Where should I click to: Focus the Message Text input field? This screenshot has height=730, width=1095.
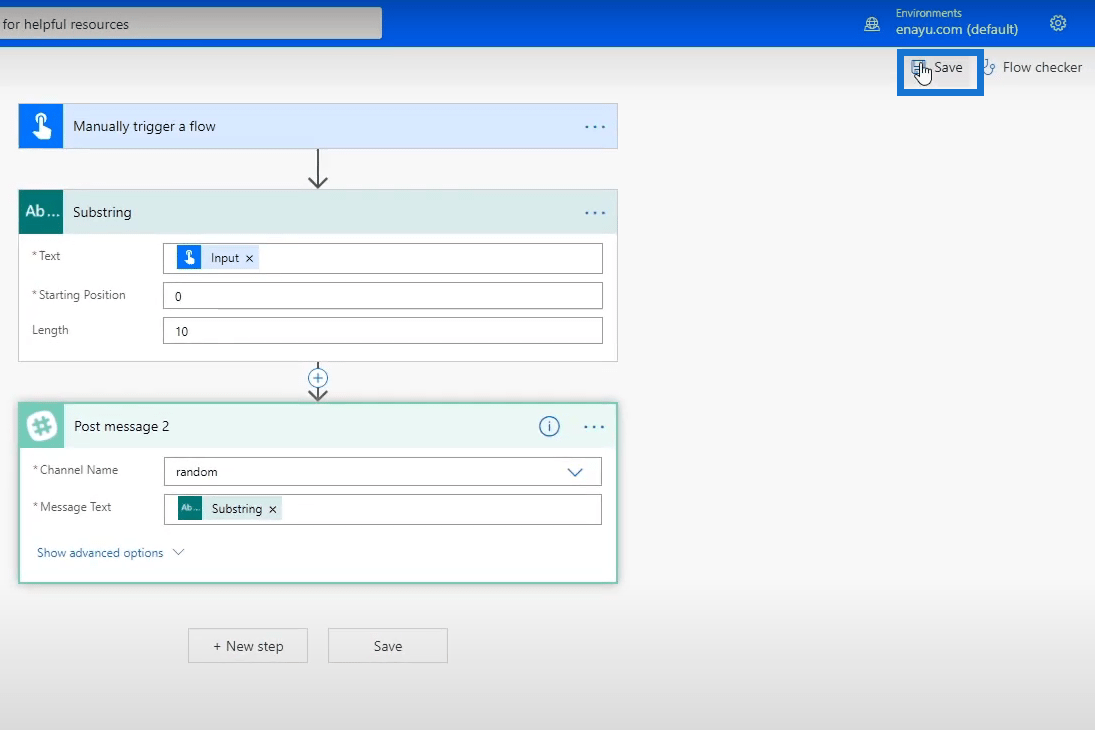383,509
